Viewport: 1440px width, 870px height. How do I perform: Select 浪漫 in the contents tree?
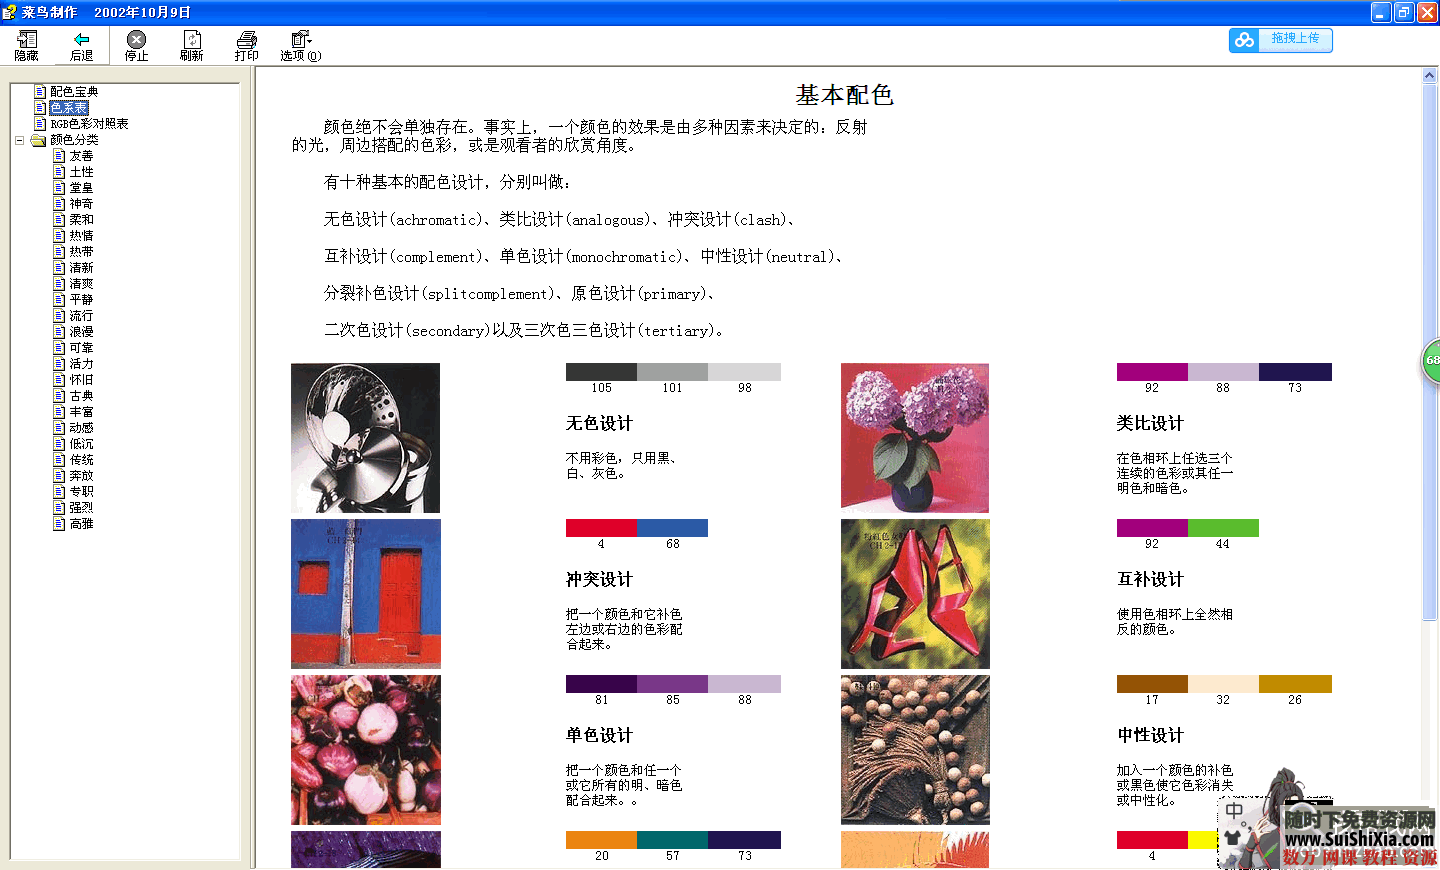click(x=81, y=332)
